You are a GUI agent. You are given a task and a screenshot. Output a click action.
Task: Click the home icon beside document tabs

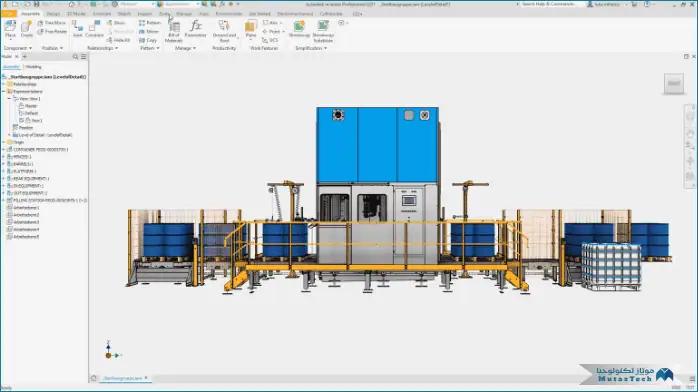pos(93,378)
